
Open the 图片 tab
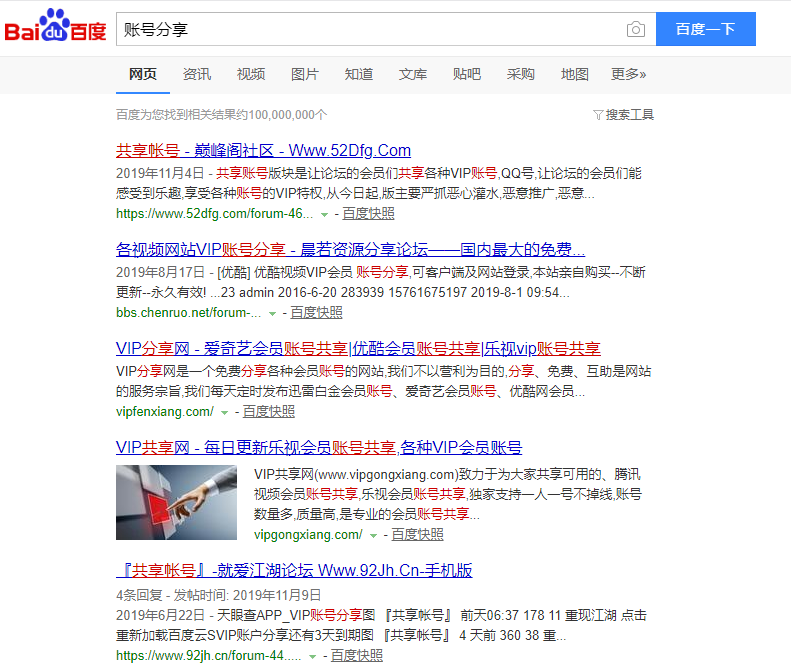(305, 74)
